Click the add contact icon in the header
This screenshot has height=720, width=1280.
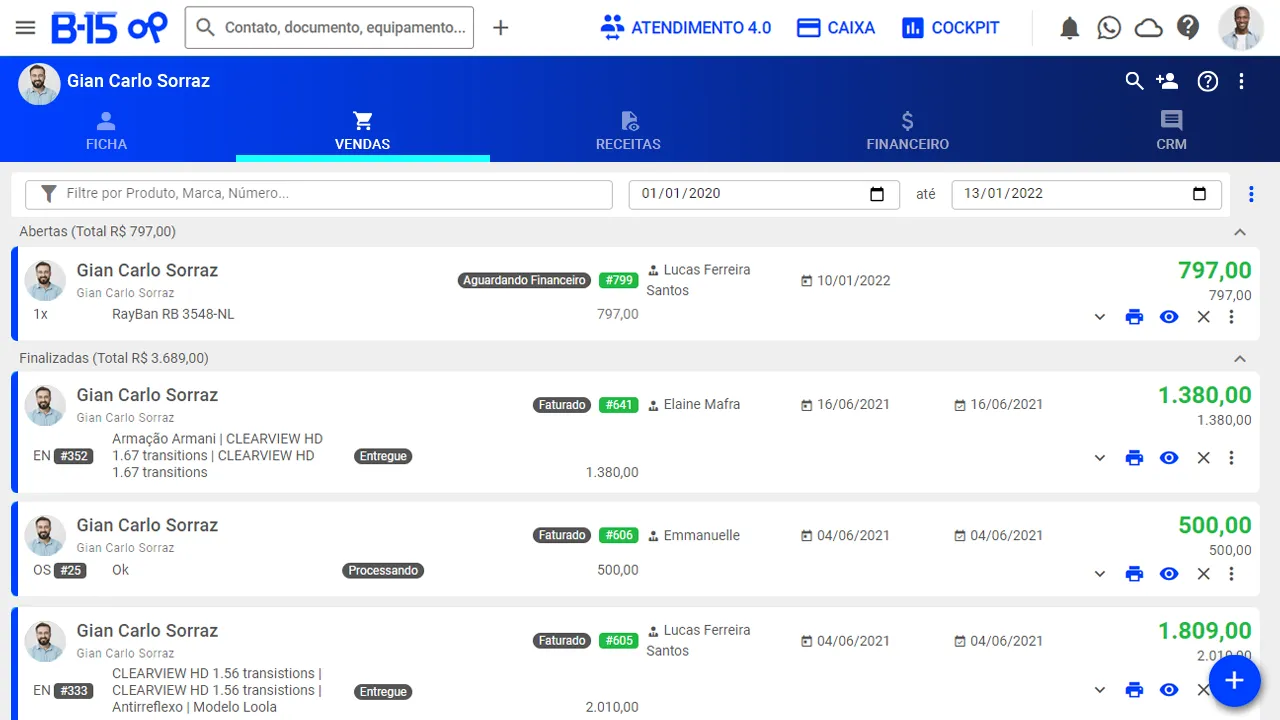1167,81
